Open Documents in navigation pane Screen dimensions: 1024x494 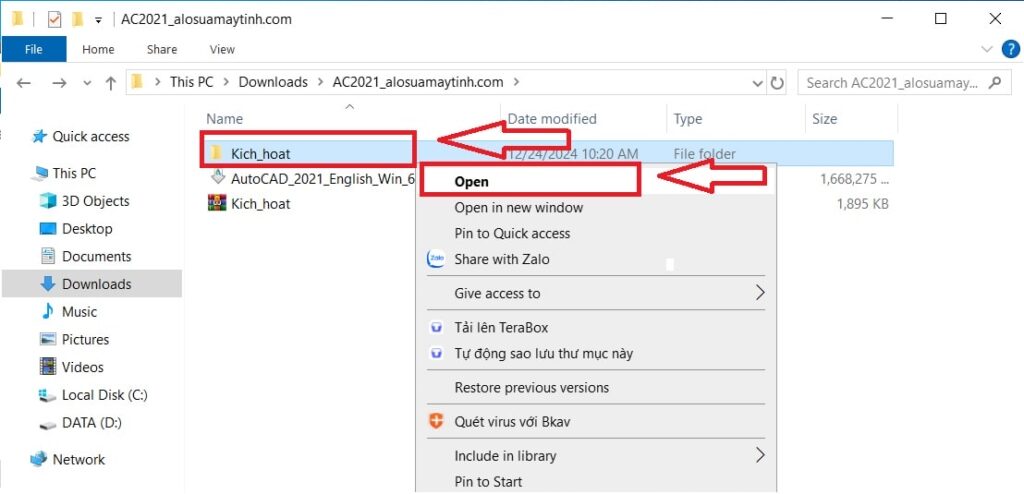[x=97, y=256]
